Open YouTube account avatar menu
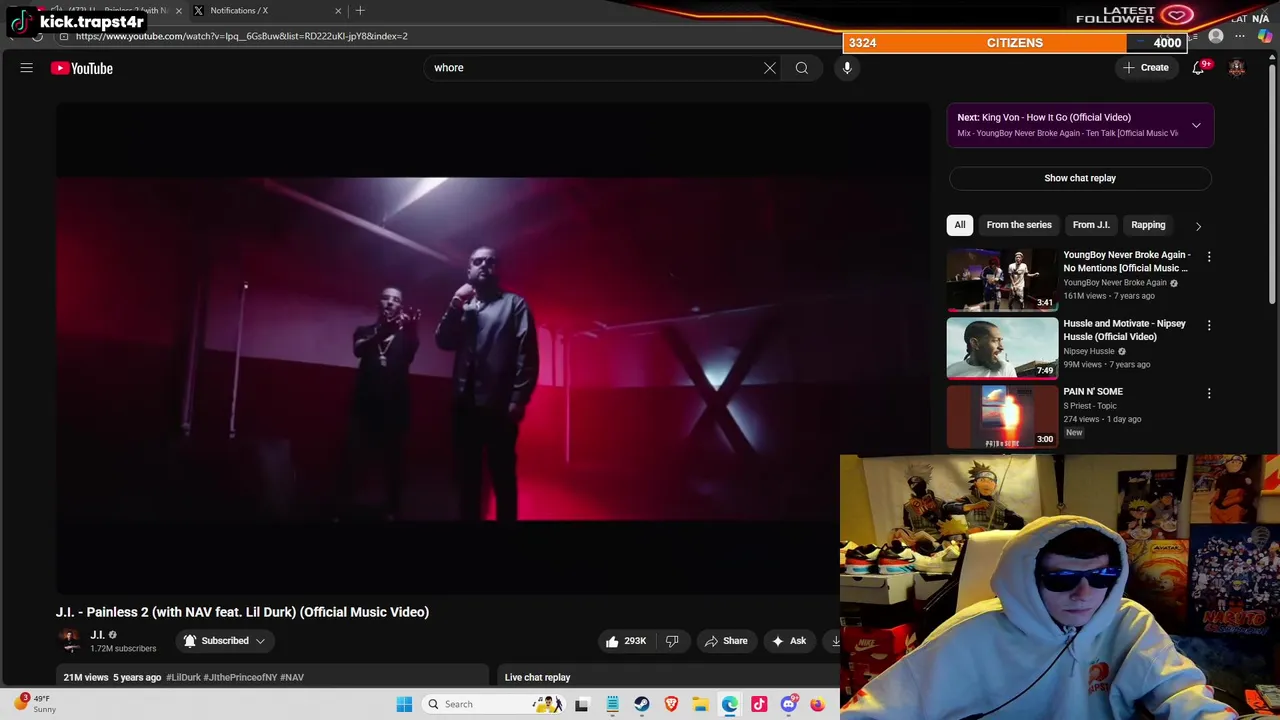1280x720 pixels. [x=1237, y=68]
